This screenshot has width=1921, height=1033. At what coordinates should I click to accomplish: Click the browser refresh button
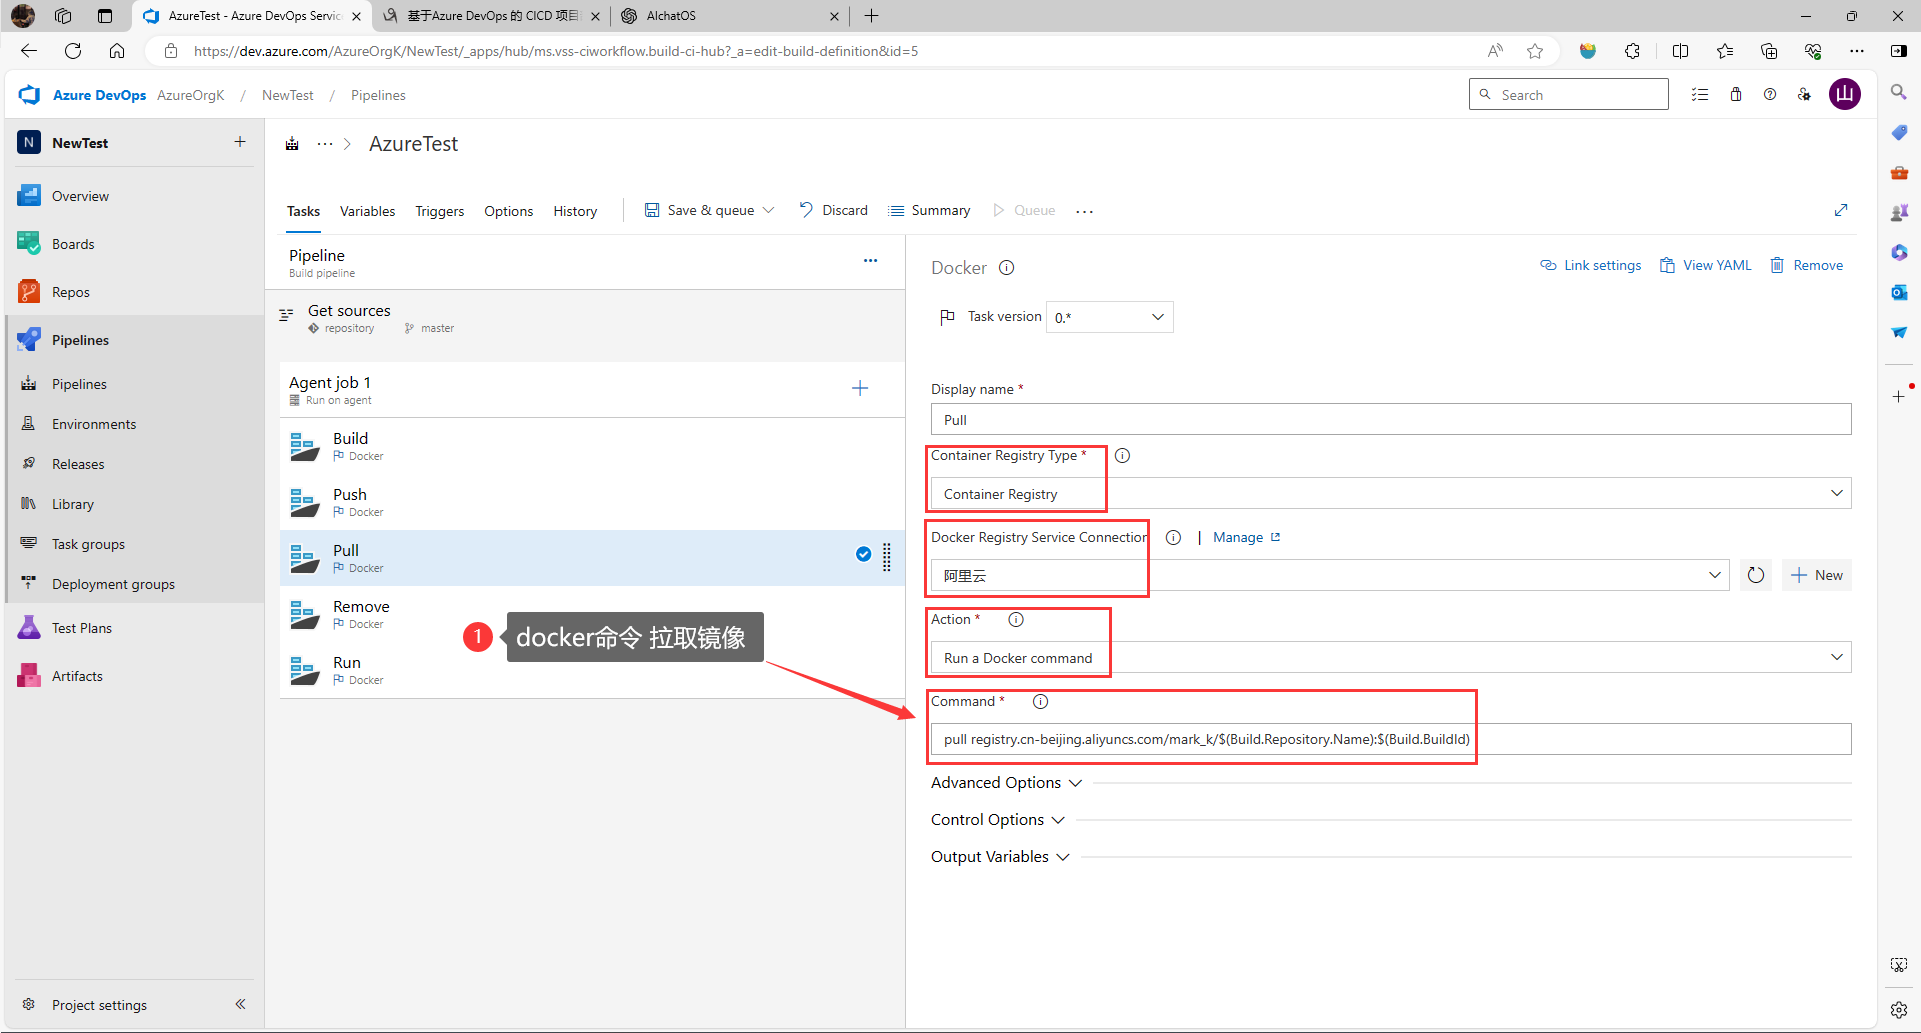(x=73, y=51)
